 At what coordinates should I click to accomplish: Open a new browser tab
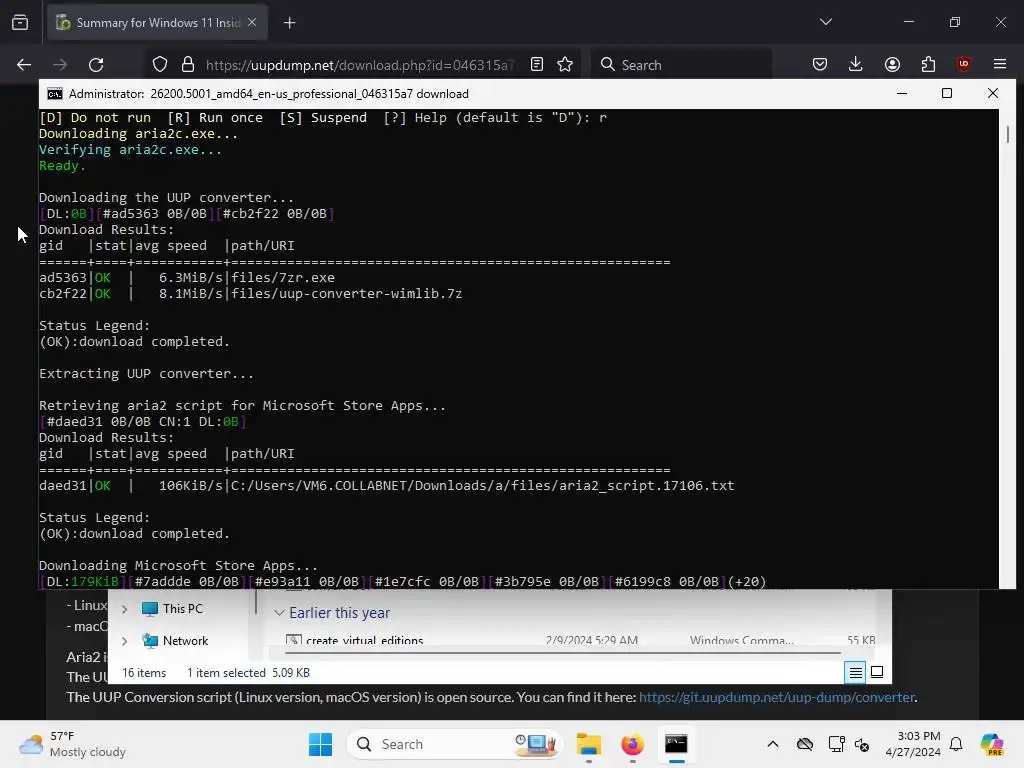click(x=289, y=23)
